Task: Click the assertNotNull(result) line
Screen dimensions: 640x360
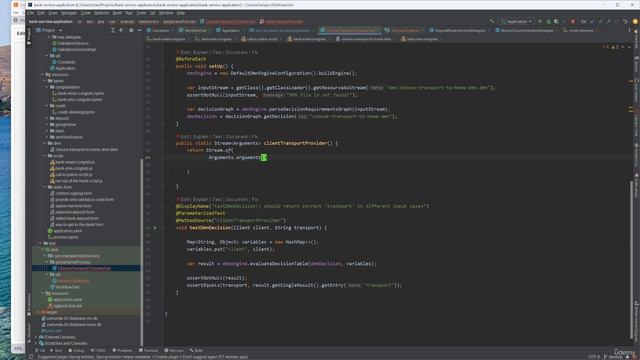Action: click(217, 278)
